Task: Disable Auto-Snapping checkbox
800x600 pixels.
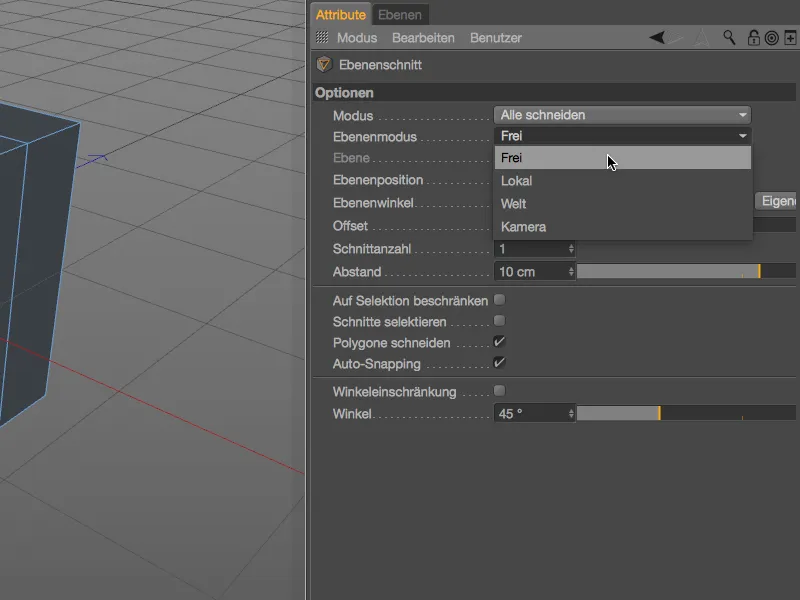Action: coord(499,363)
